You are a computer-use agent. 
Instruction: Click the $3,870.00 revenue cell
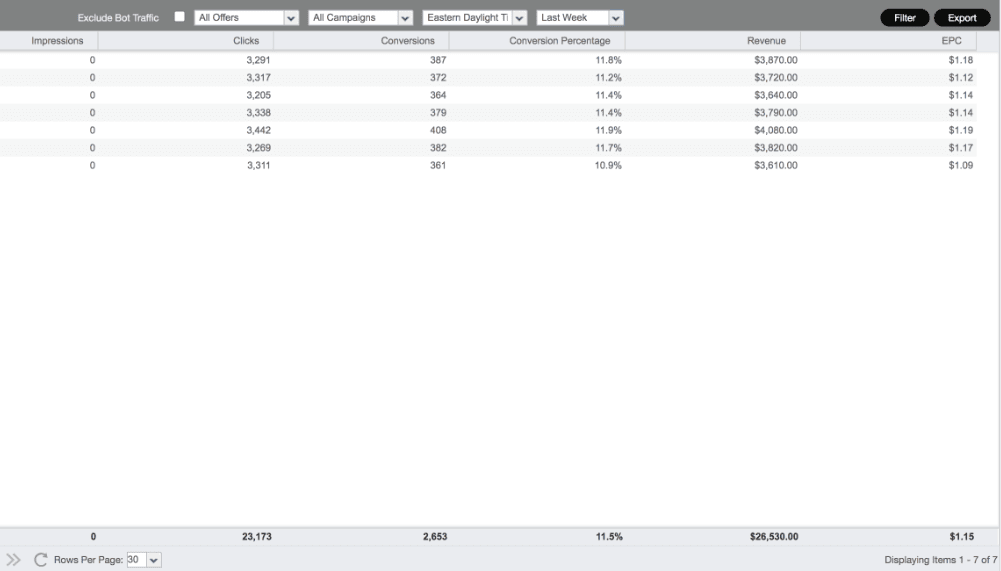(775, 60)
